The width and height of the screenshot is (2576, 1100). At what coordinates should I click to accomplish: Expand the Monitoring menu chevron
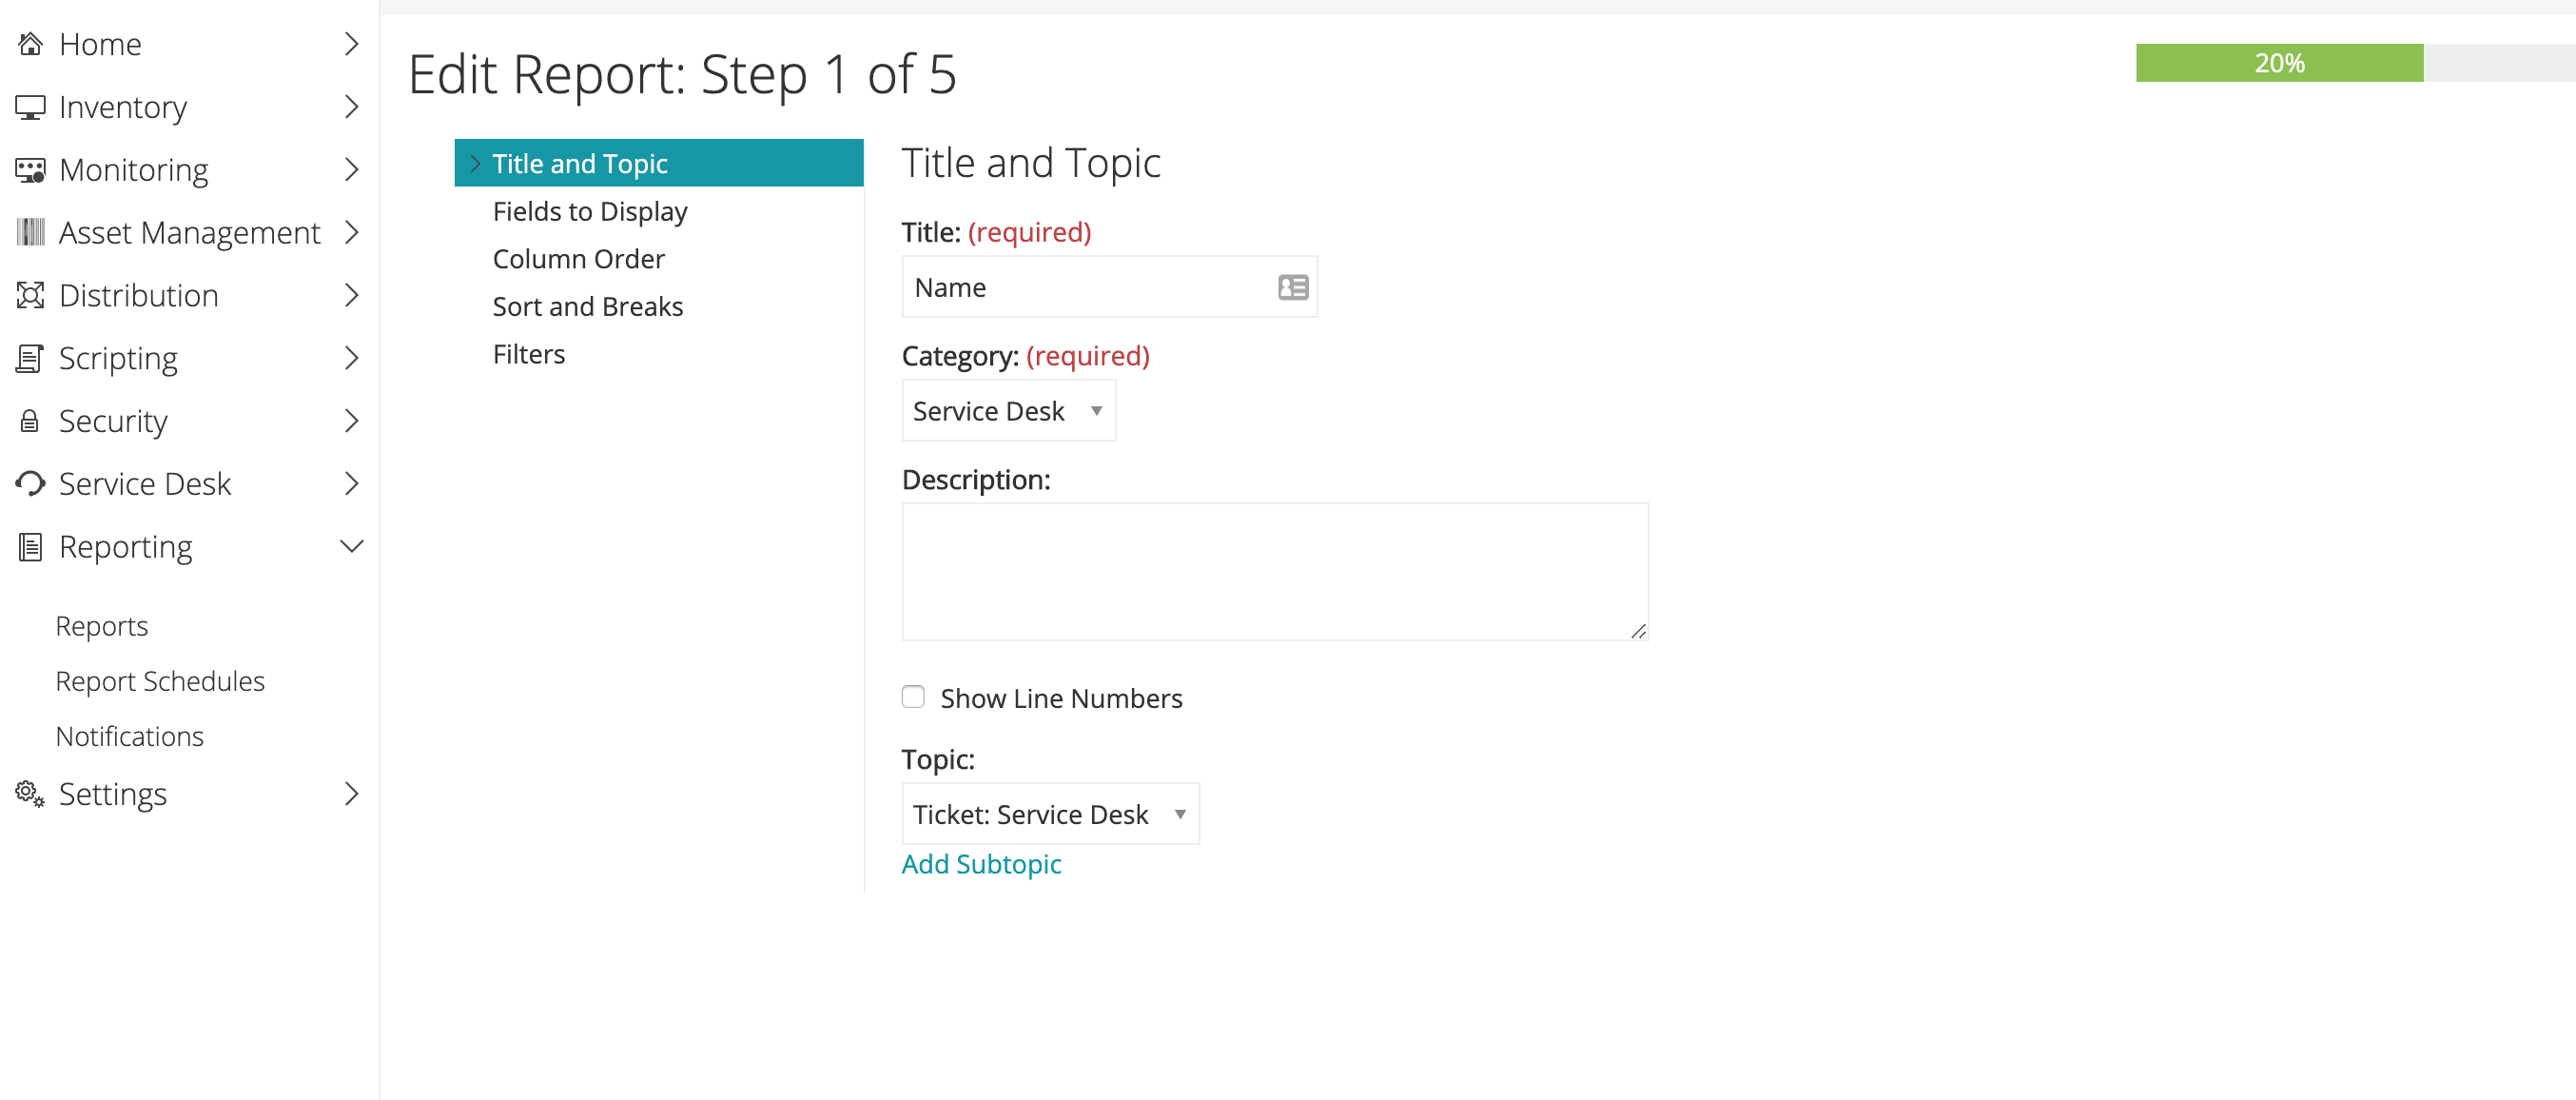tap(351, 170)
